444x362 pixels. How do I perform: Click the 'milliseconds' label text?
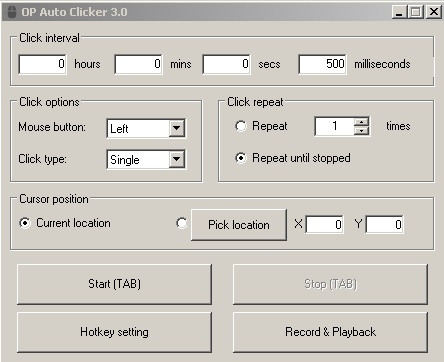tap(382, 64)
